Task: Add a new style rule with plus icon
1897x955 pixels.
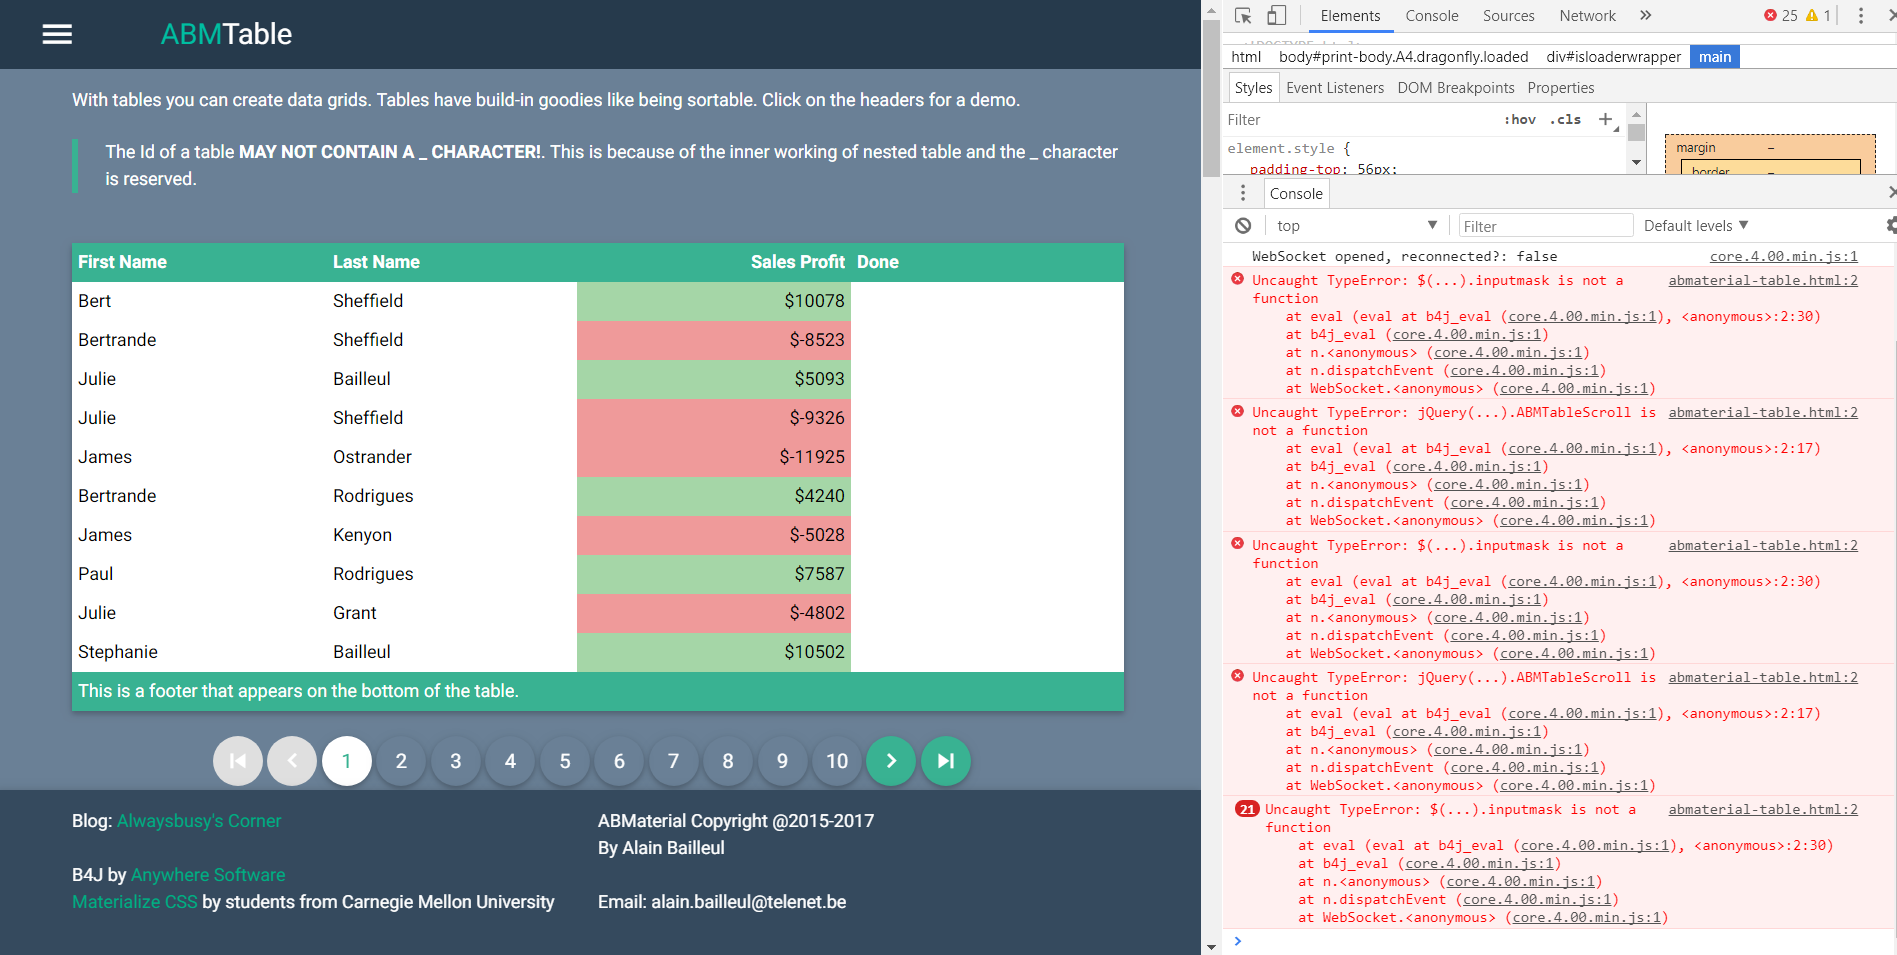Action: (x=1605, y=119)
